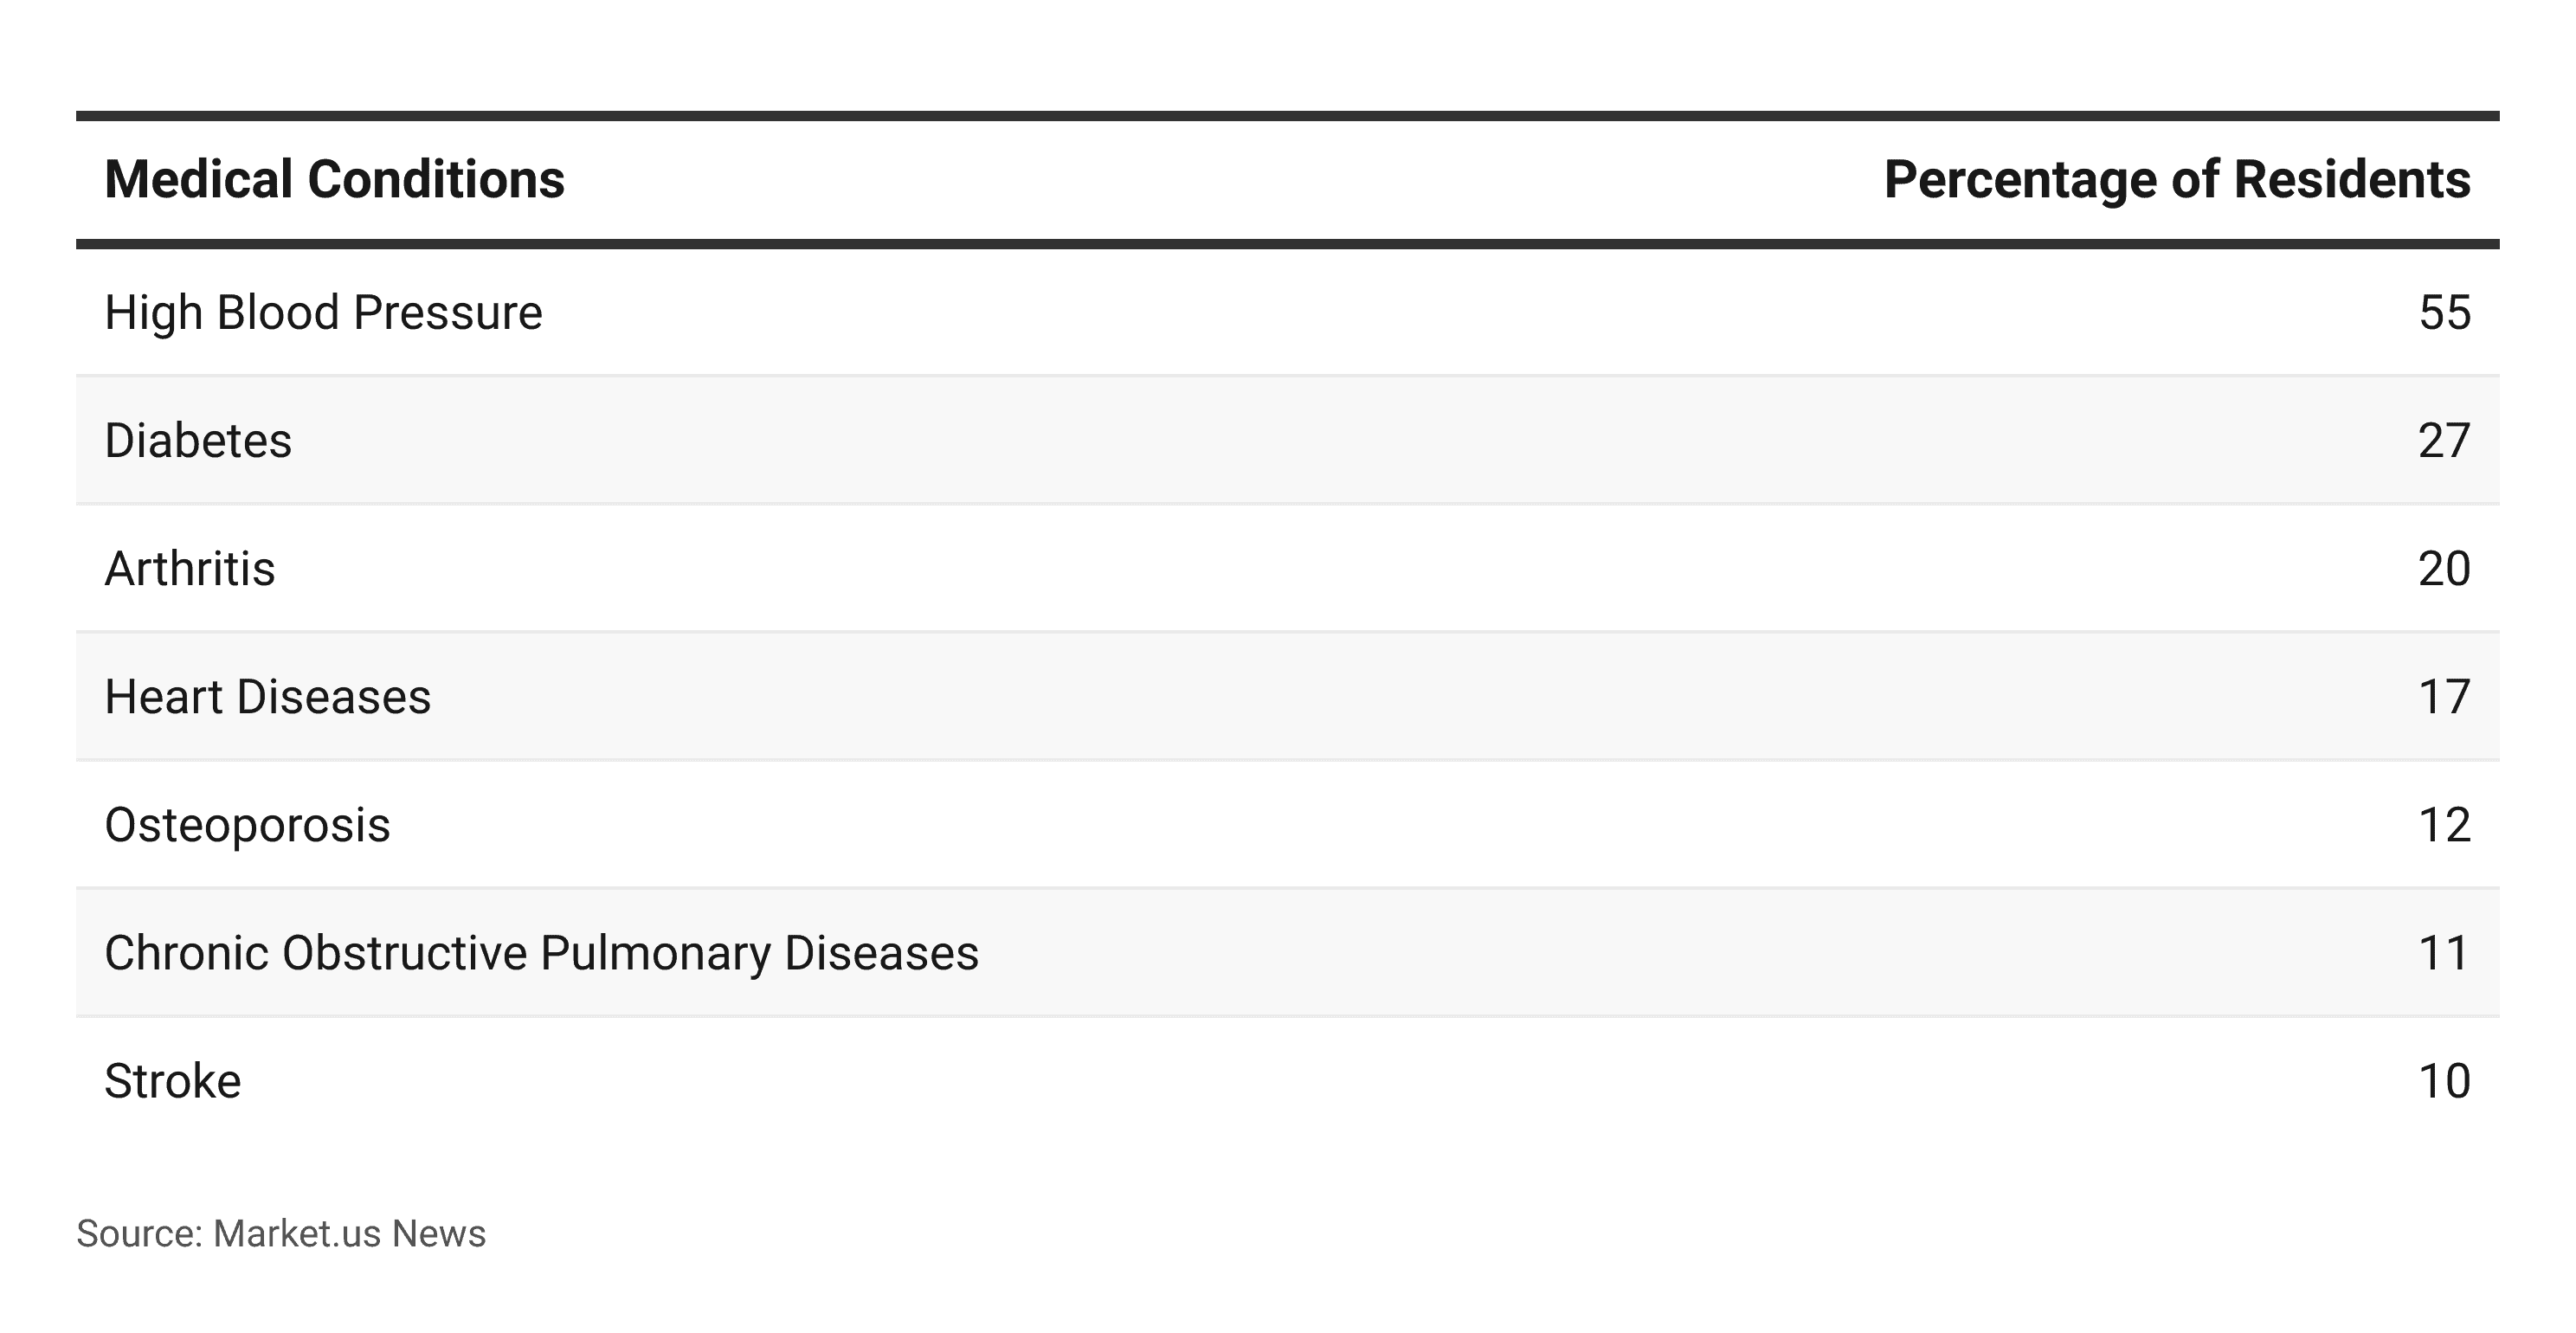The width and height of the screenshot is (2576, 1333).
Task: Click the empty middle of the Heart Diseases row
Action: coord(1288,697)
